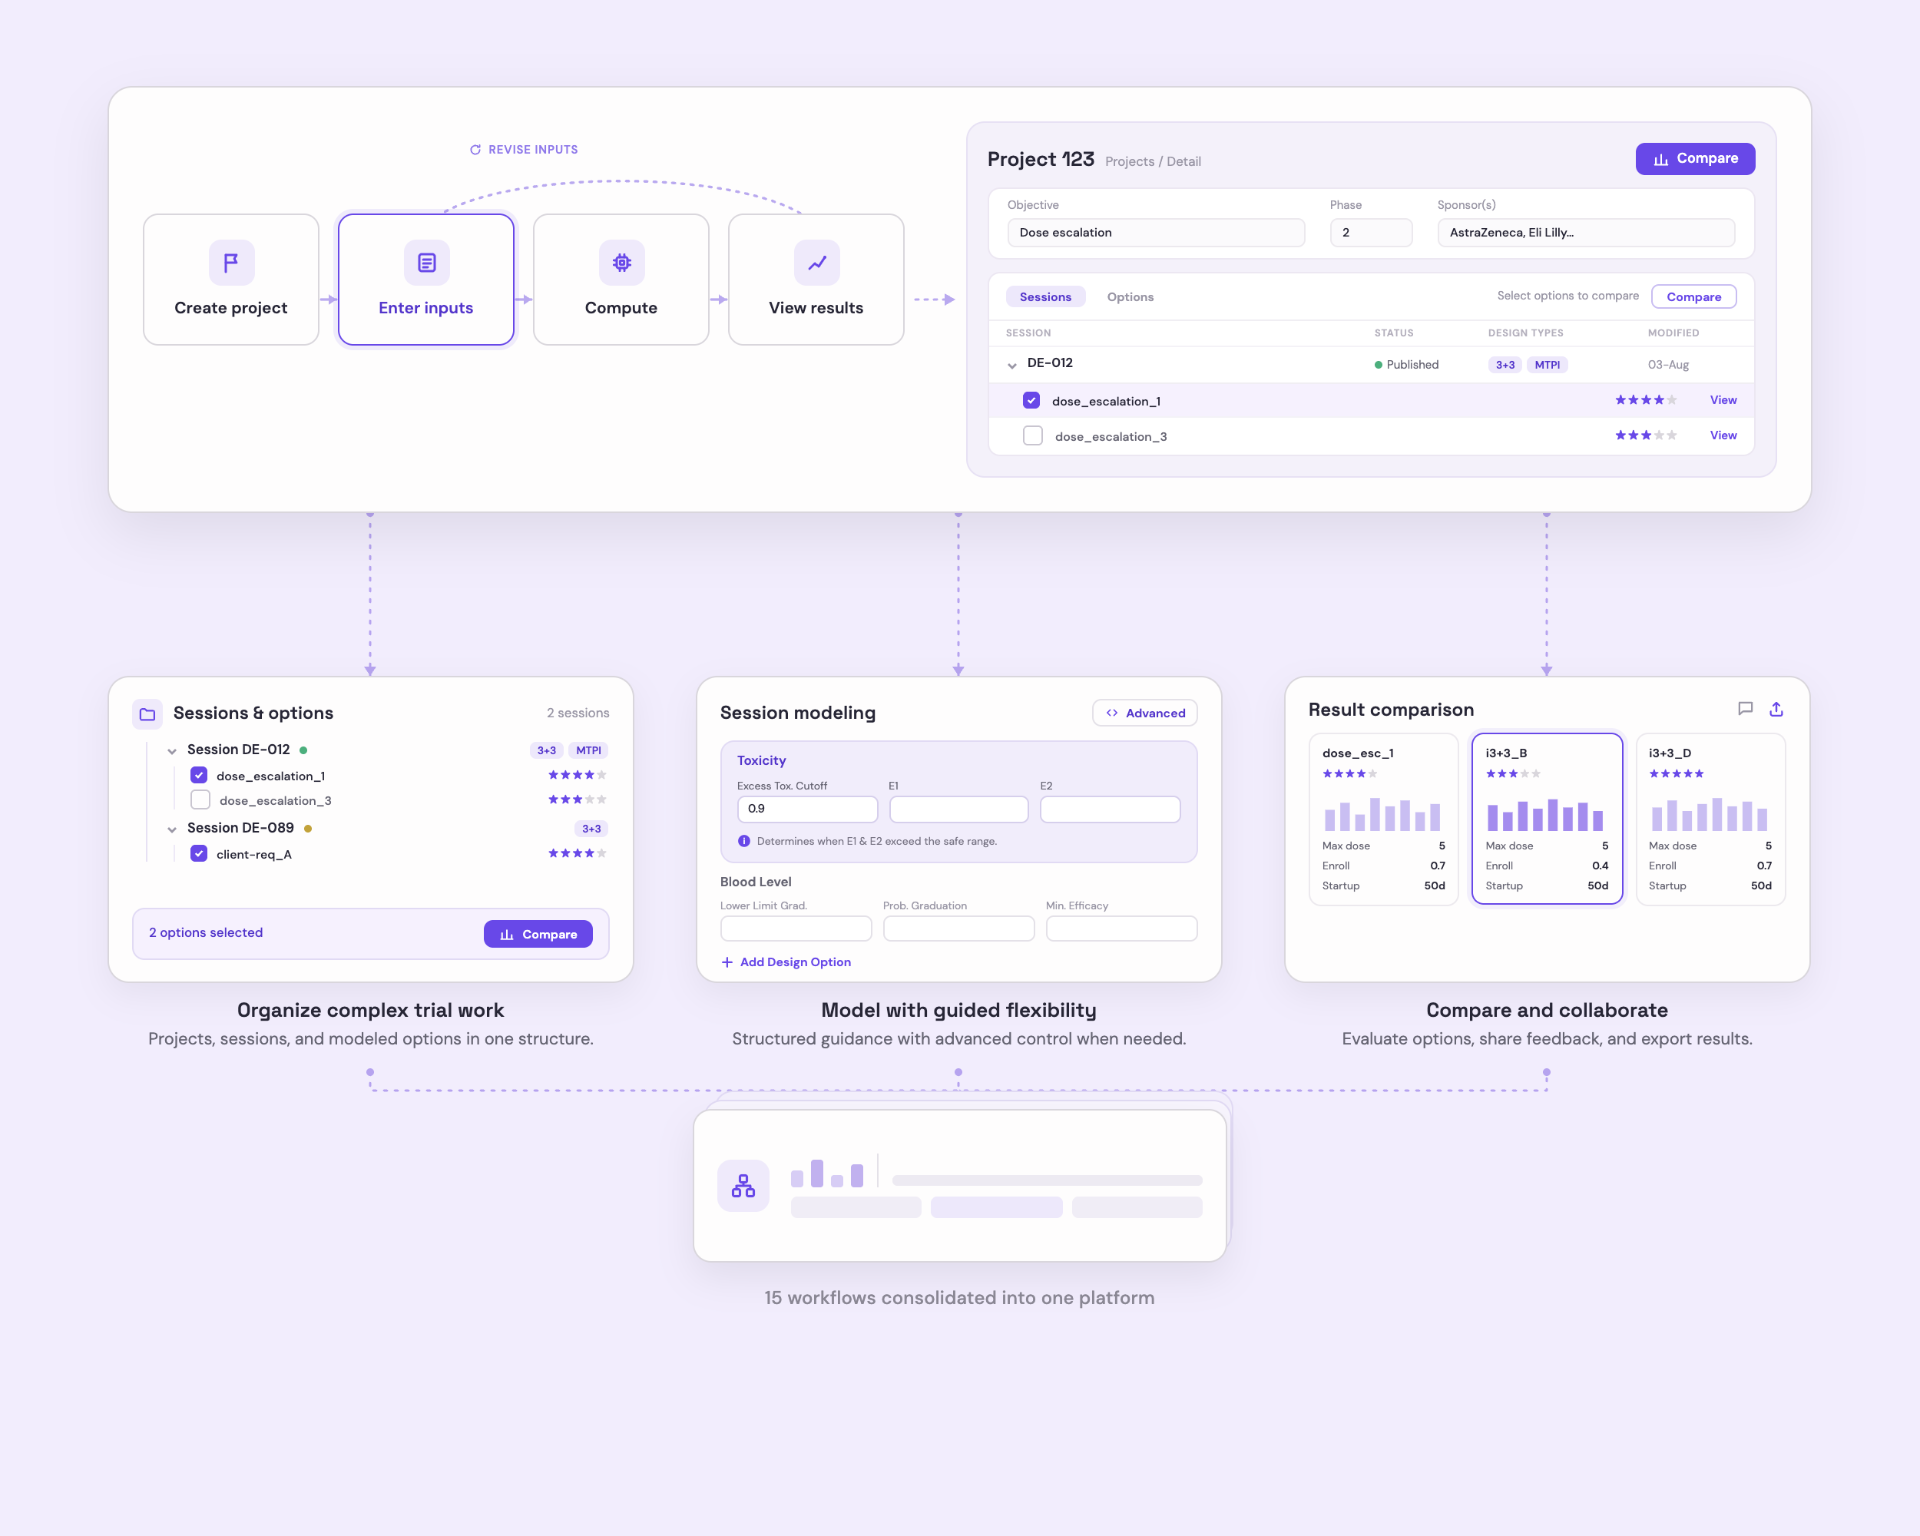
Task: Open Advanced session modeling mode
Action: [1145, 713]
